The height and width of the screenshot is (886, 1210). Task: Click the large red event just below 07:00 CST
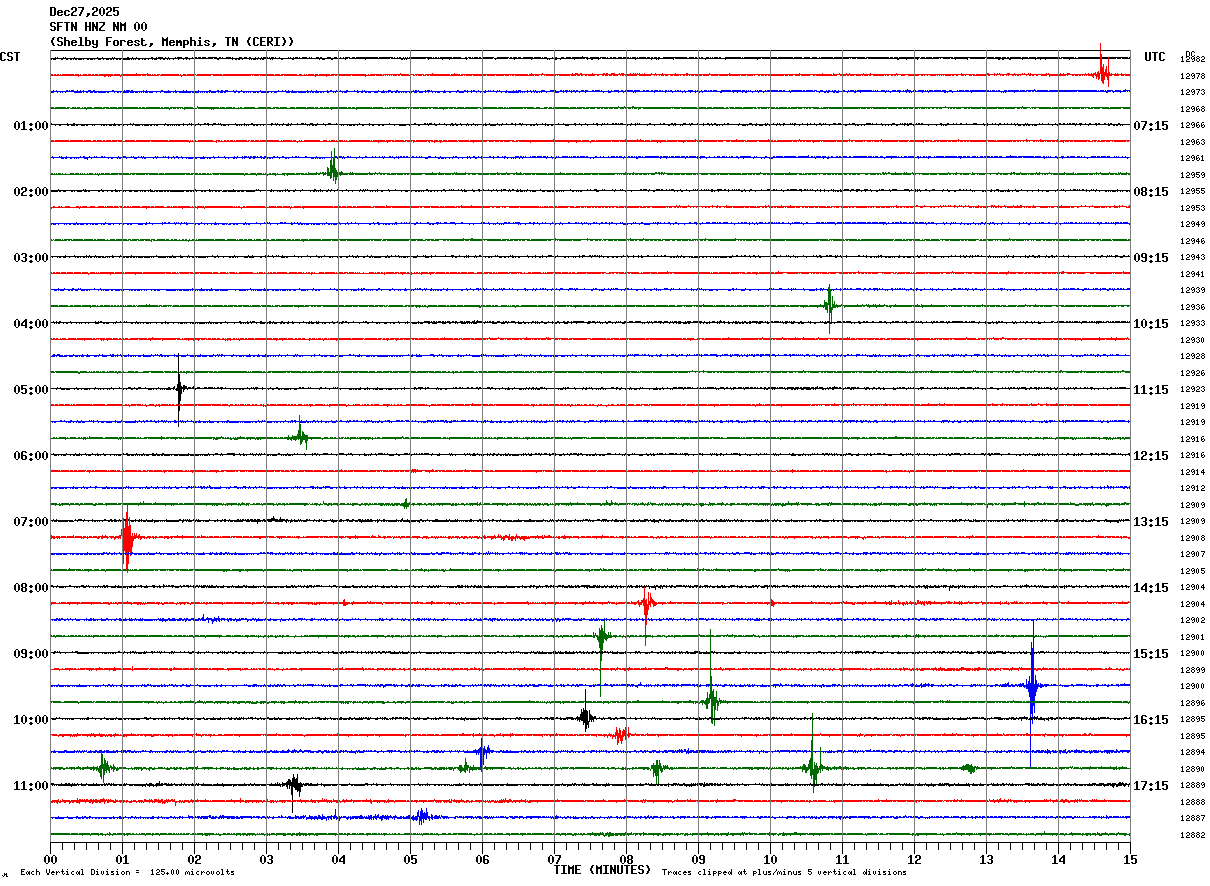[127, 539]
